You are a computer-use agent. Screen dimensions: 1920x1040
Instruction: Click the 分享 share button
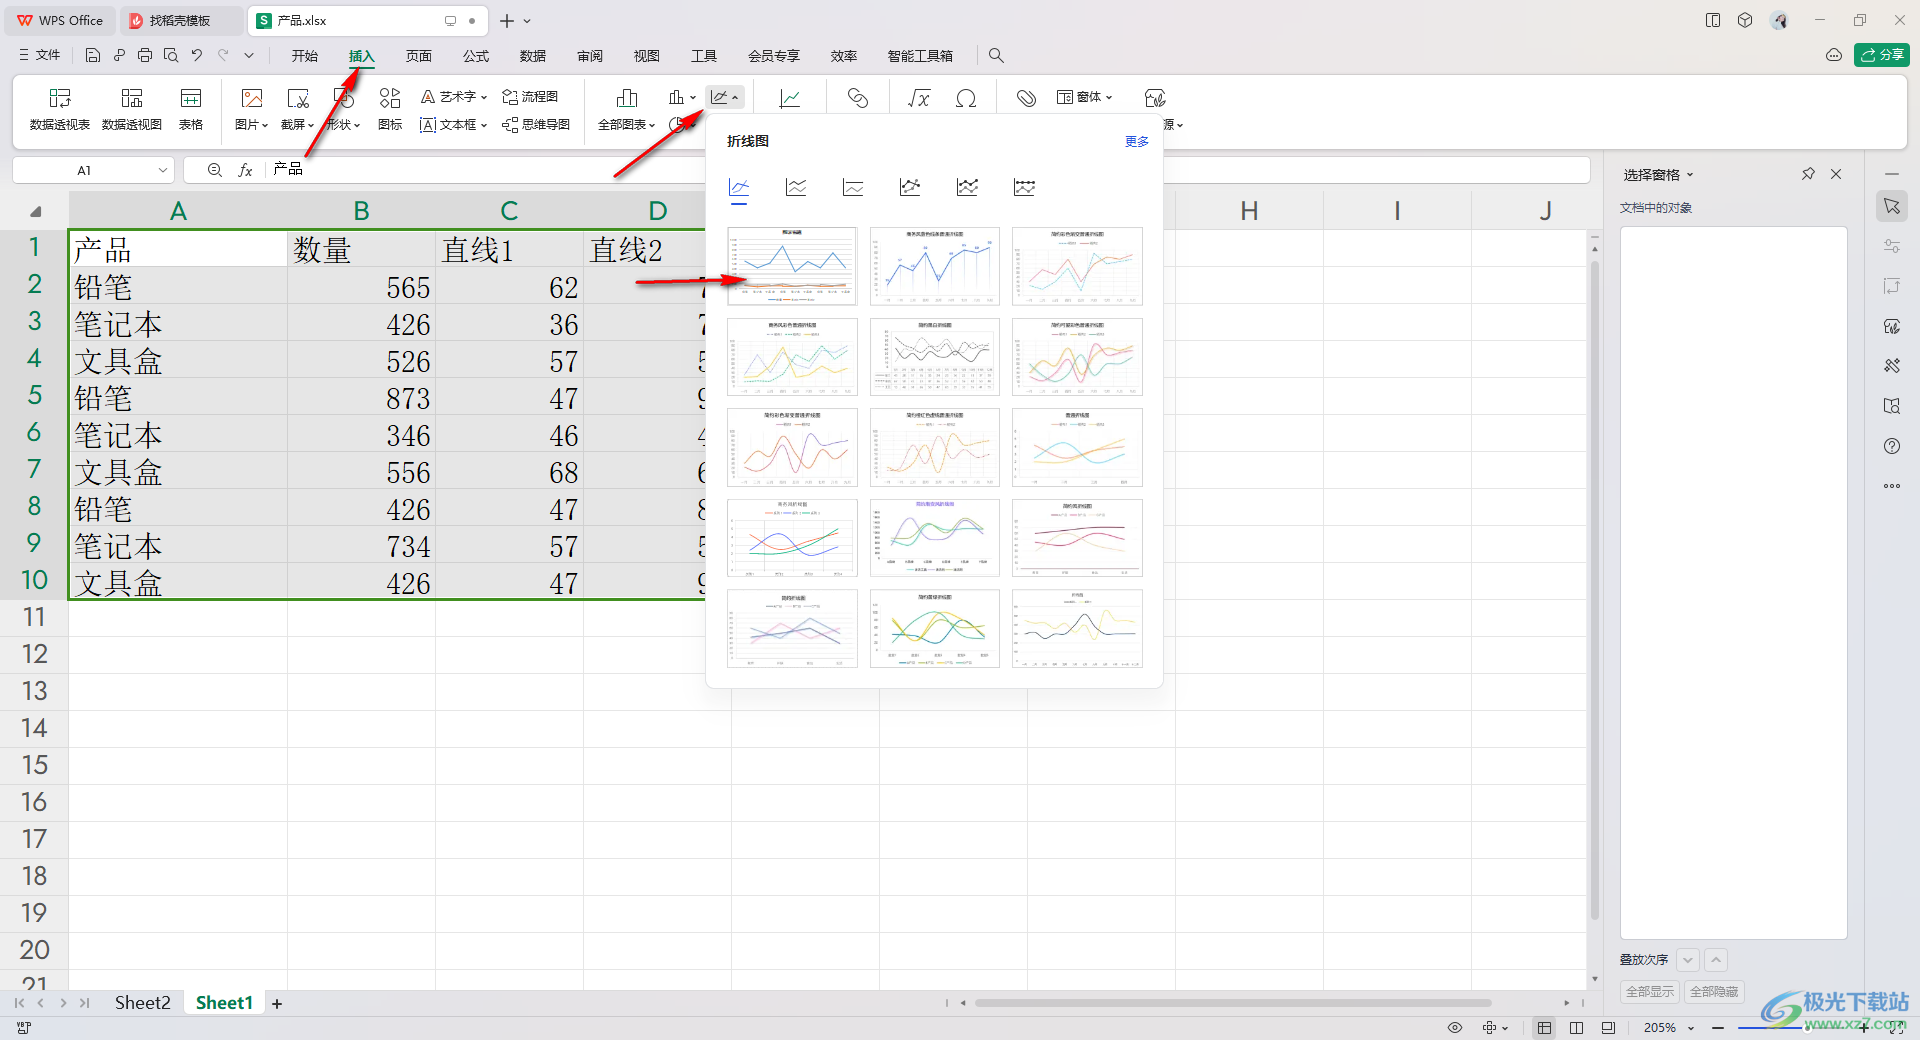1882,55
